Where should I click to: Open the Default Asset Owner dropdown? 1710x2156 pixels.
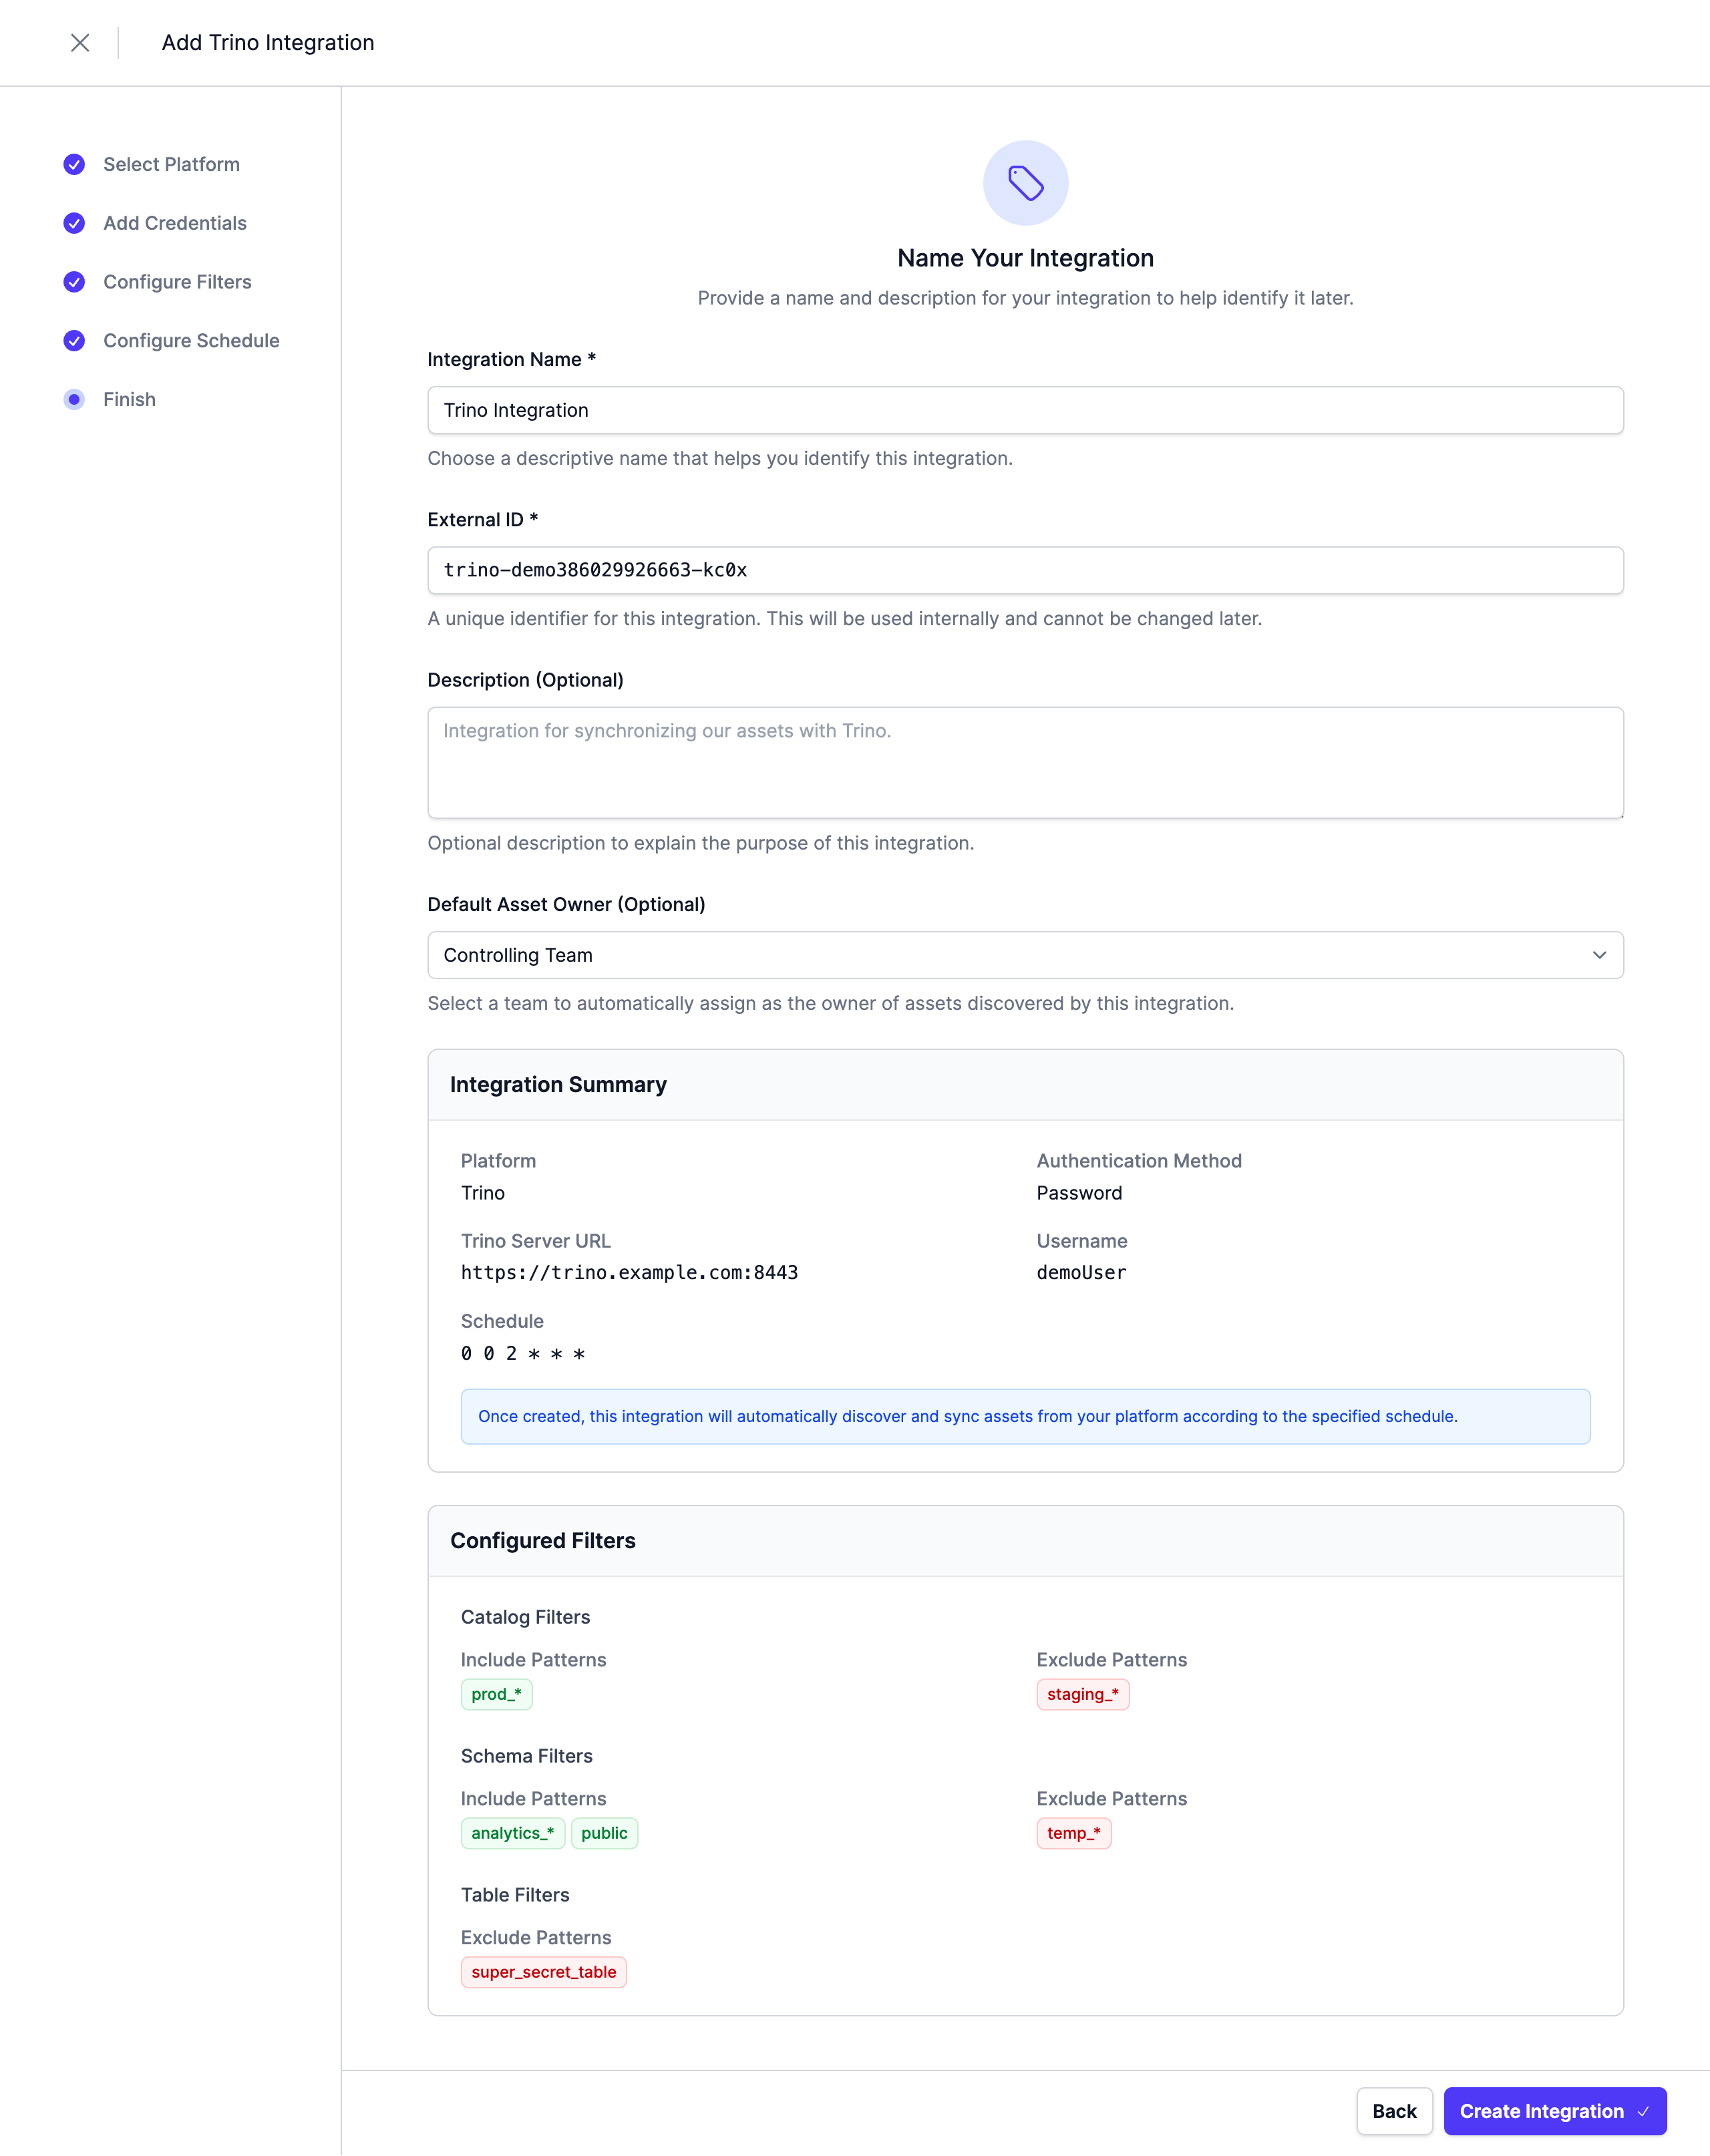(1025, 955)
